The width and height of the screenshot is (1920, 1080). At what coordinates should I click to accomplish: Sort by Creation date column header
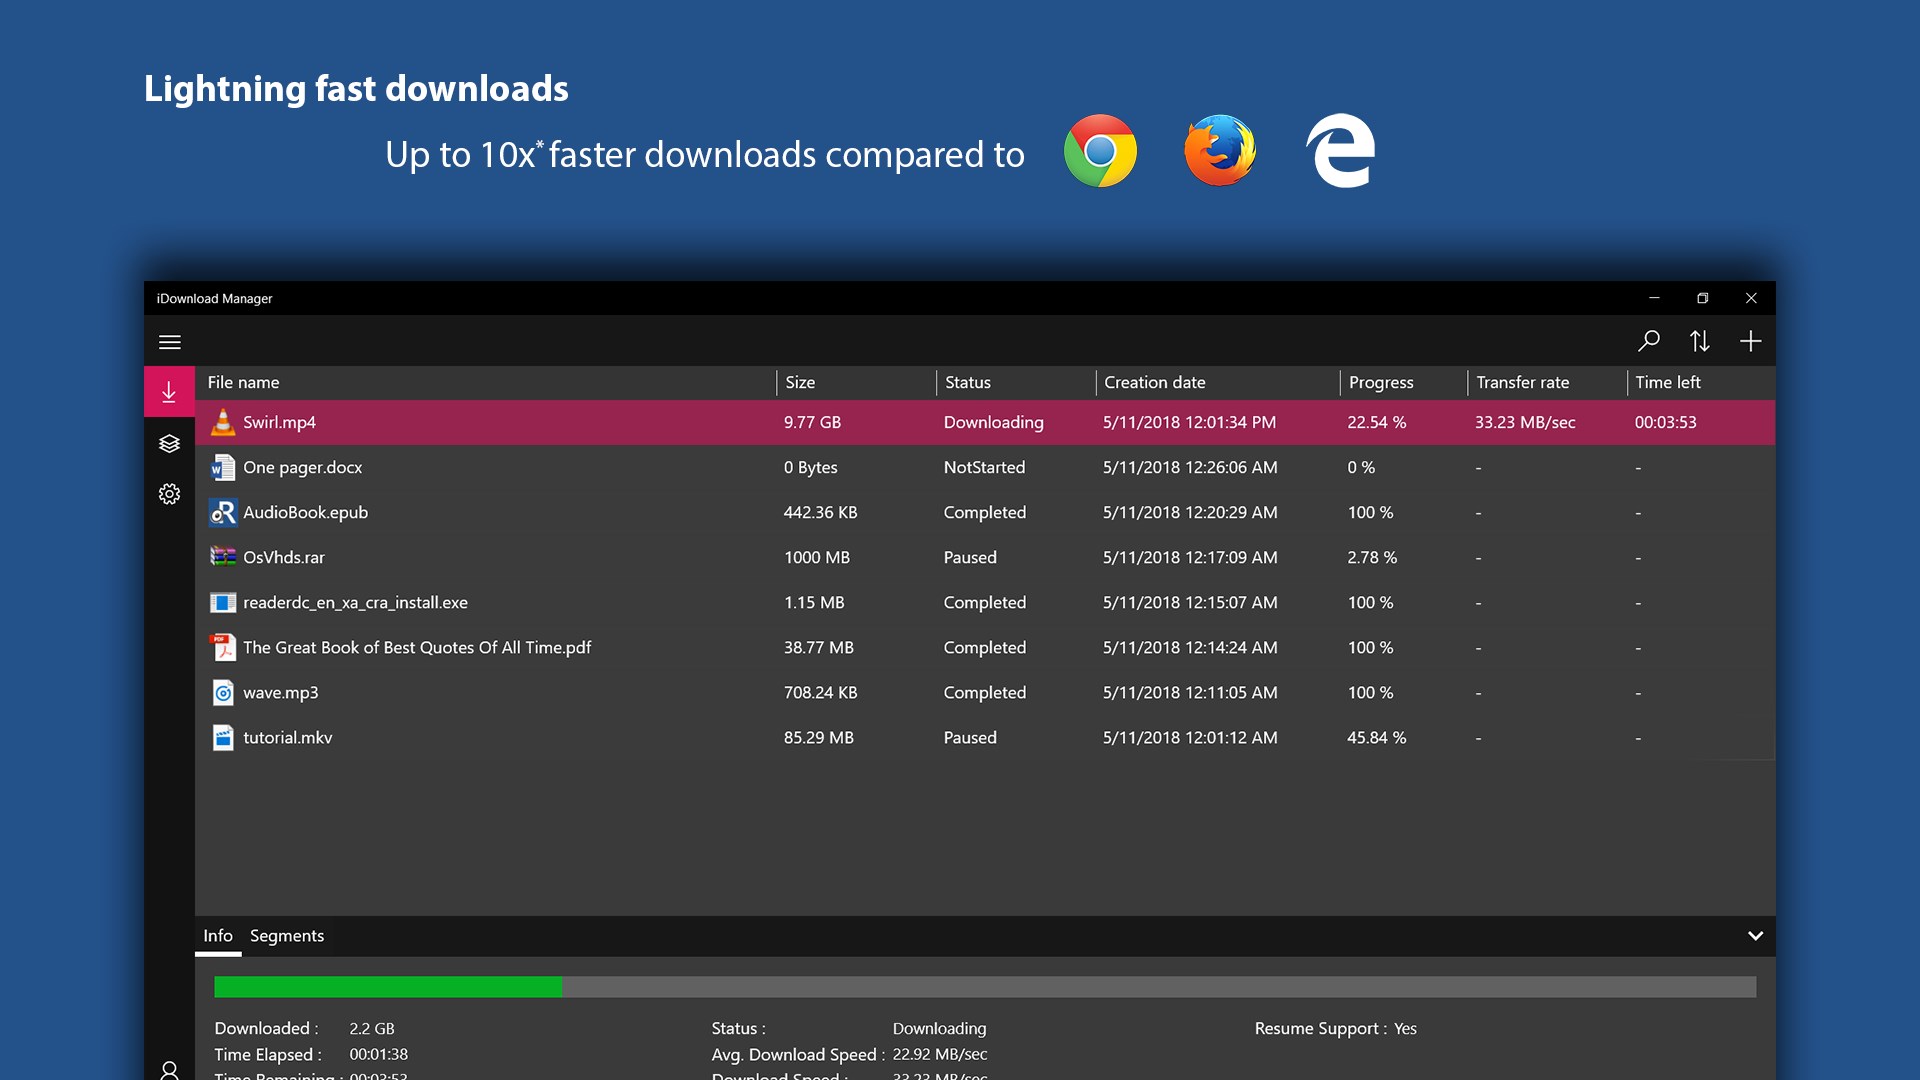(1155, 383)
